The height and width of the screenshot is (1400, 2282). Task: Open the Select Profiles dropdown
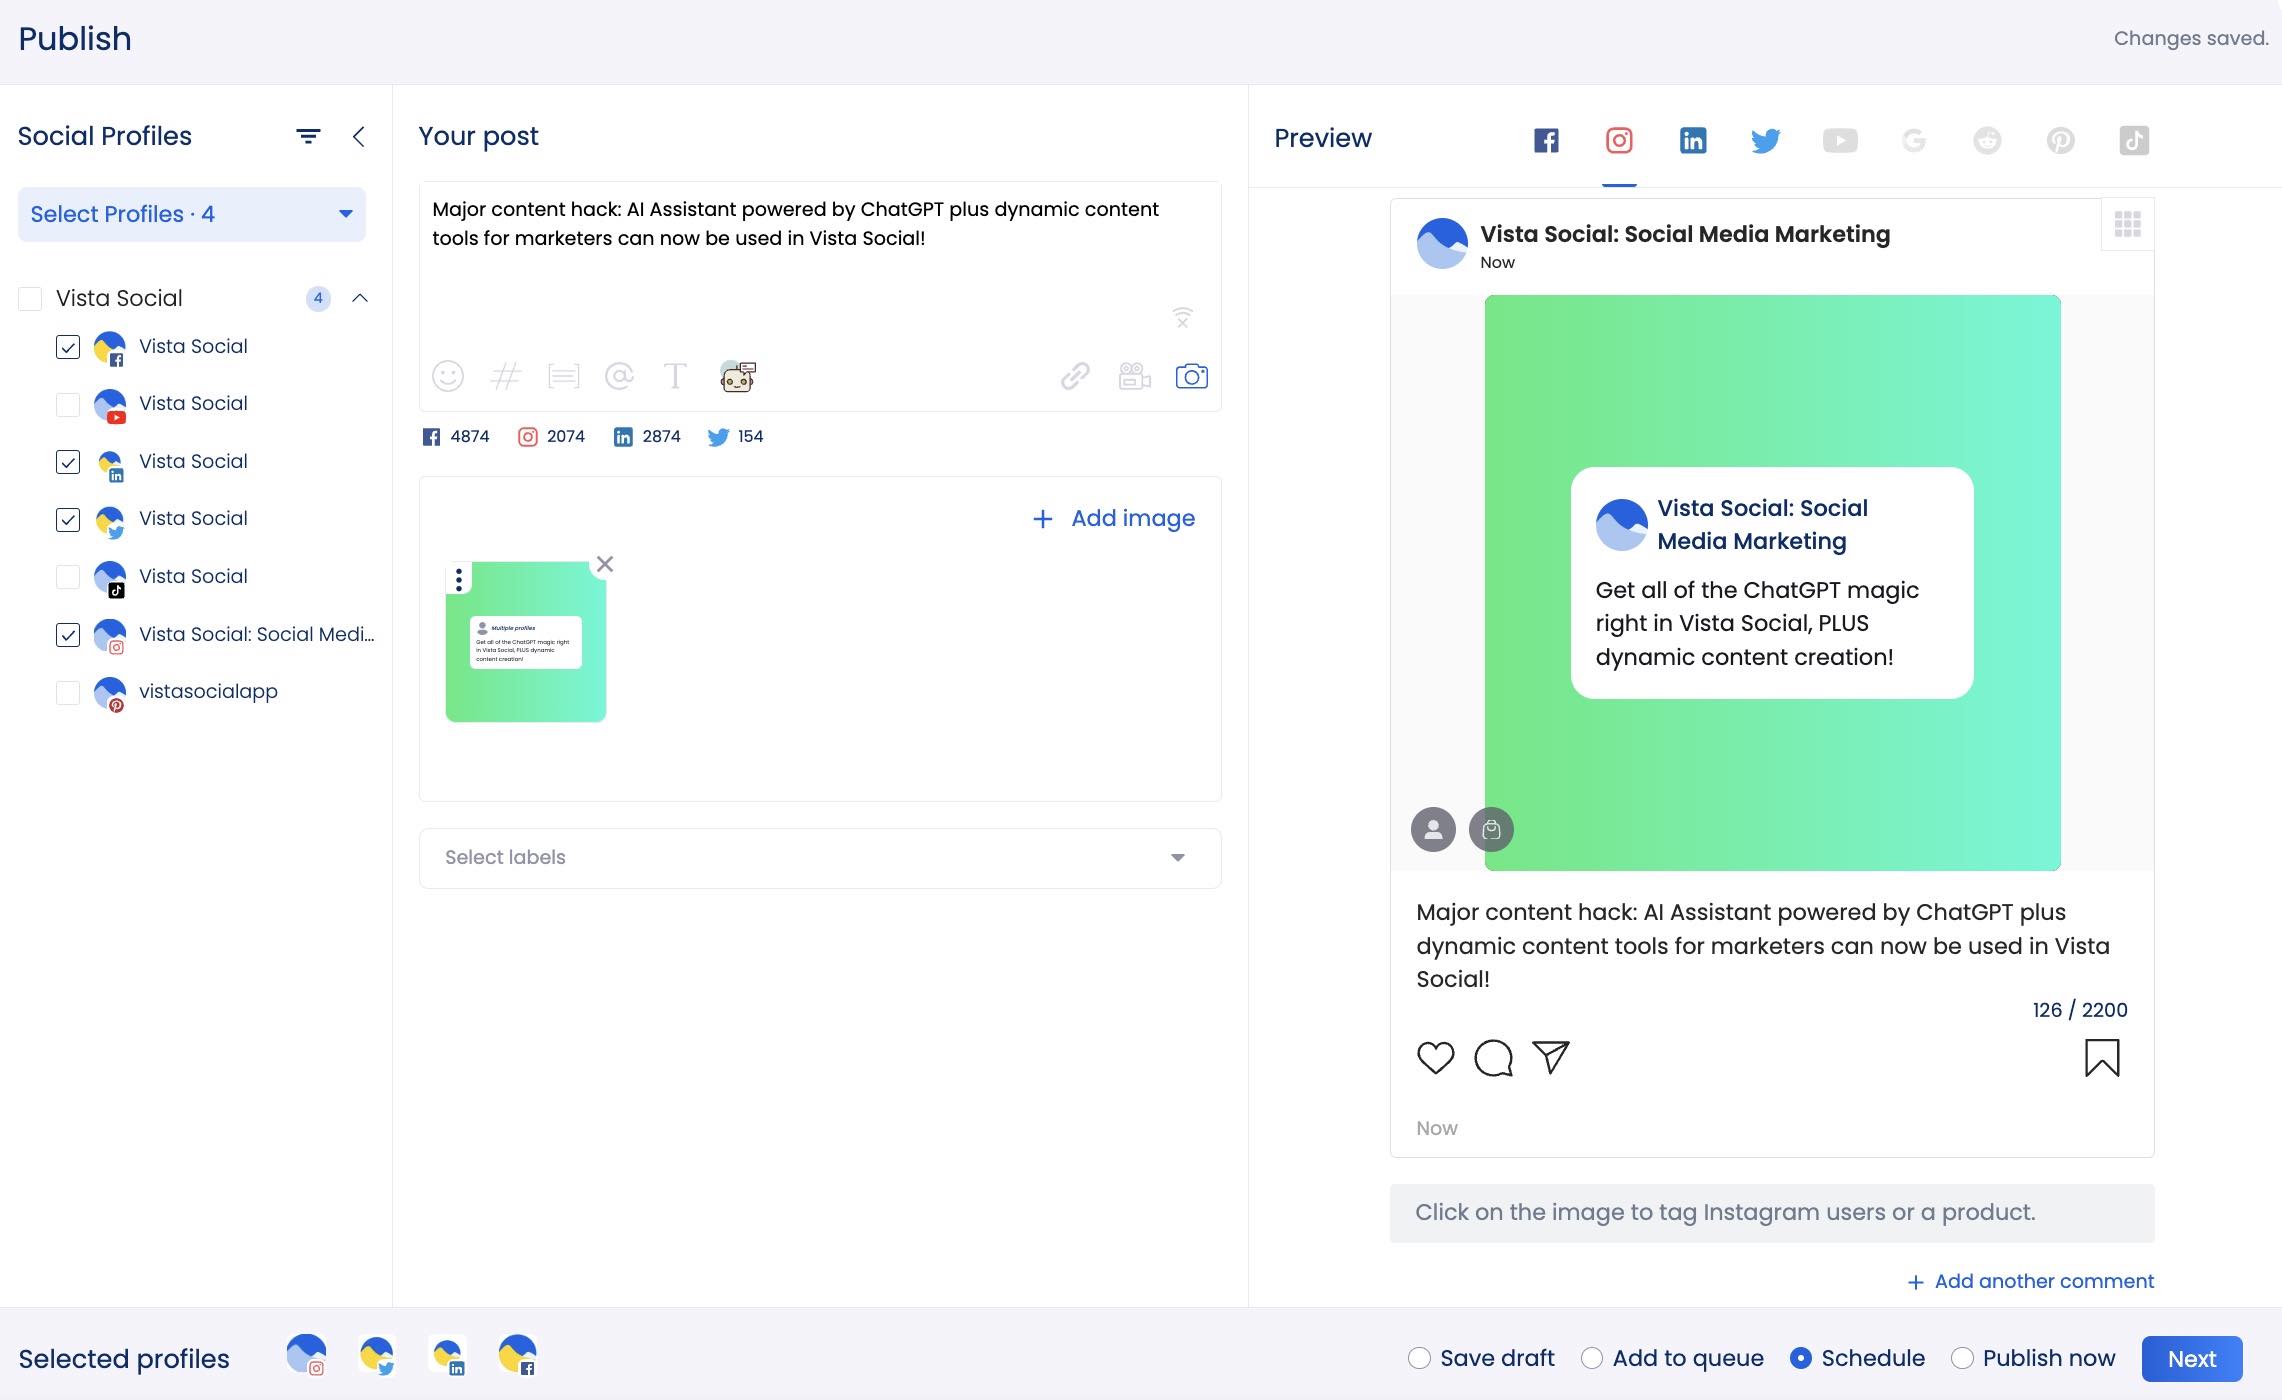(191, 214)
